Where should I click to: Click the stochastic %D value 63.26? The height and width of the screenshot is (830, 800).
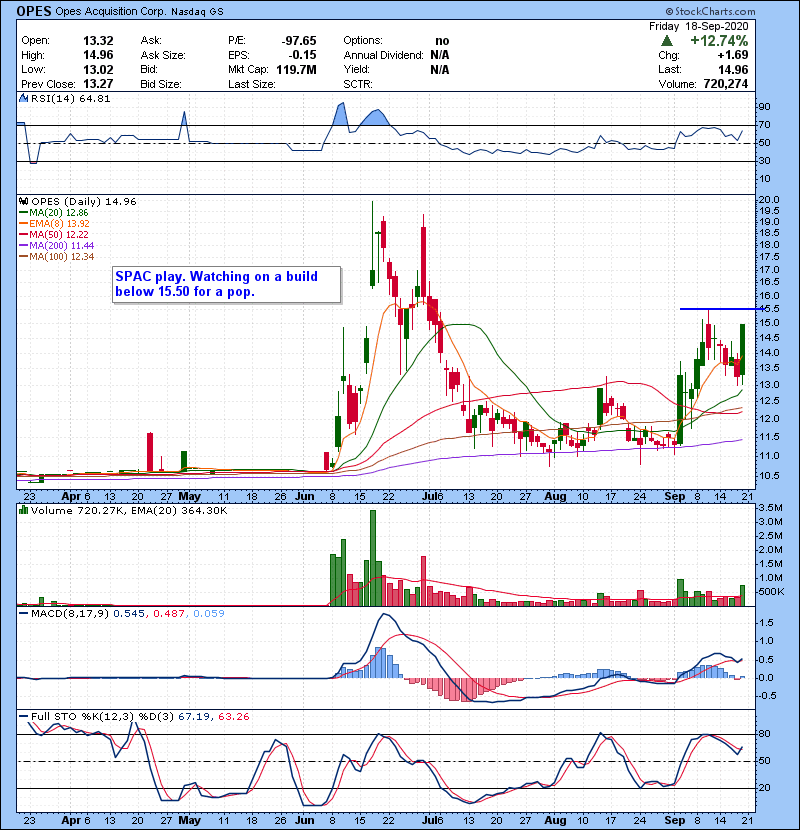coord(233,717)
